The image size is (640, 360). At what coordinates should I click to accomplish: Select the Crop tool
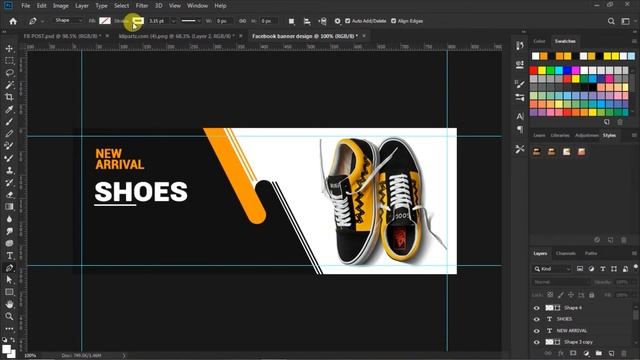(9, 97)
